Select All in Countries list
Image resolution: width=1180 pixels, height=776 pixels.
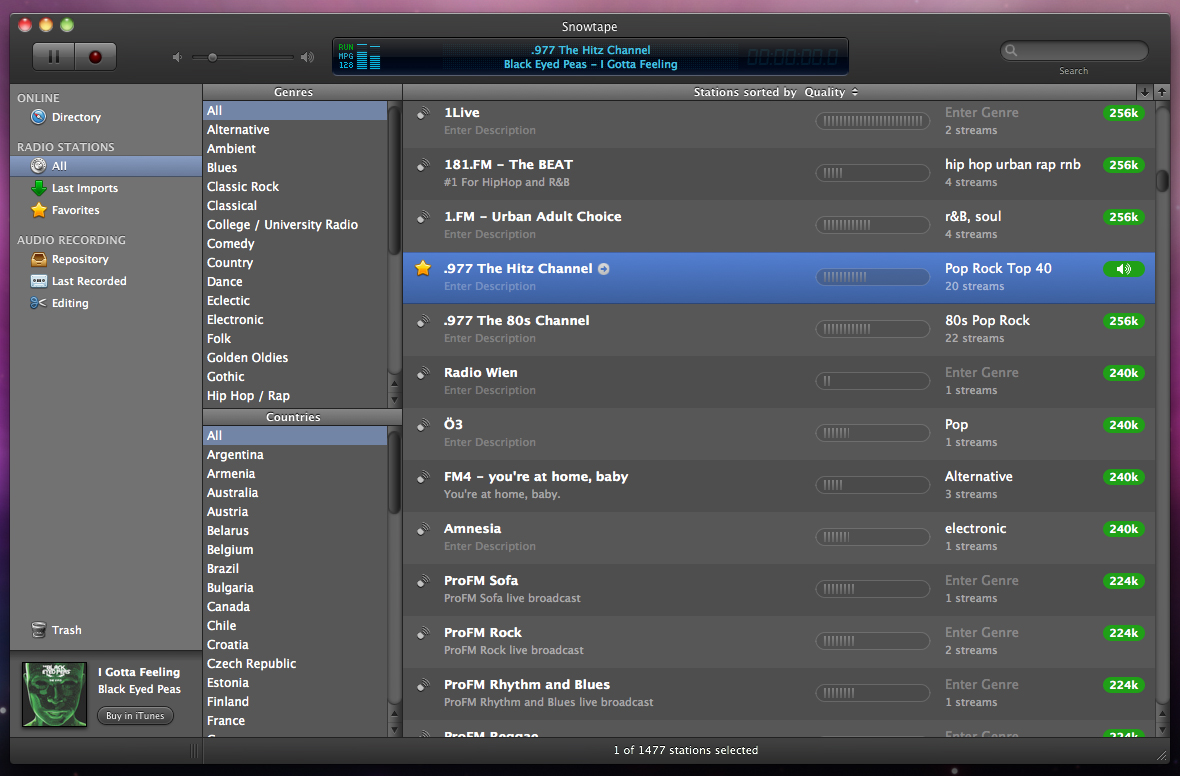click(295, 436)
